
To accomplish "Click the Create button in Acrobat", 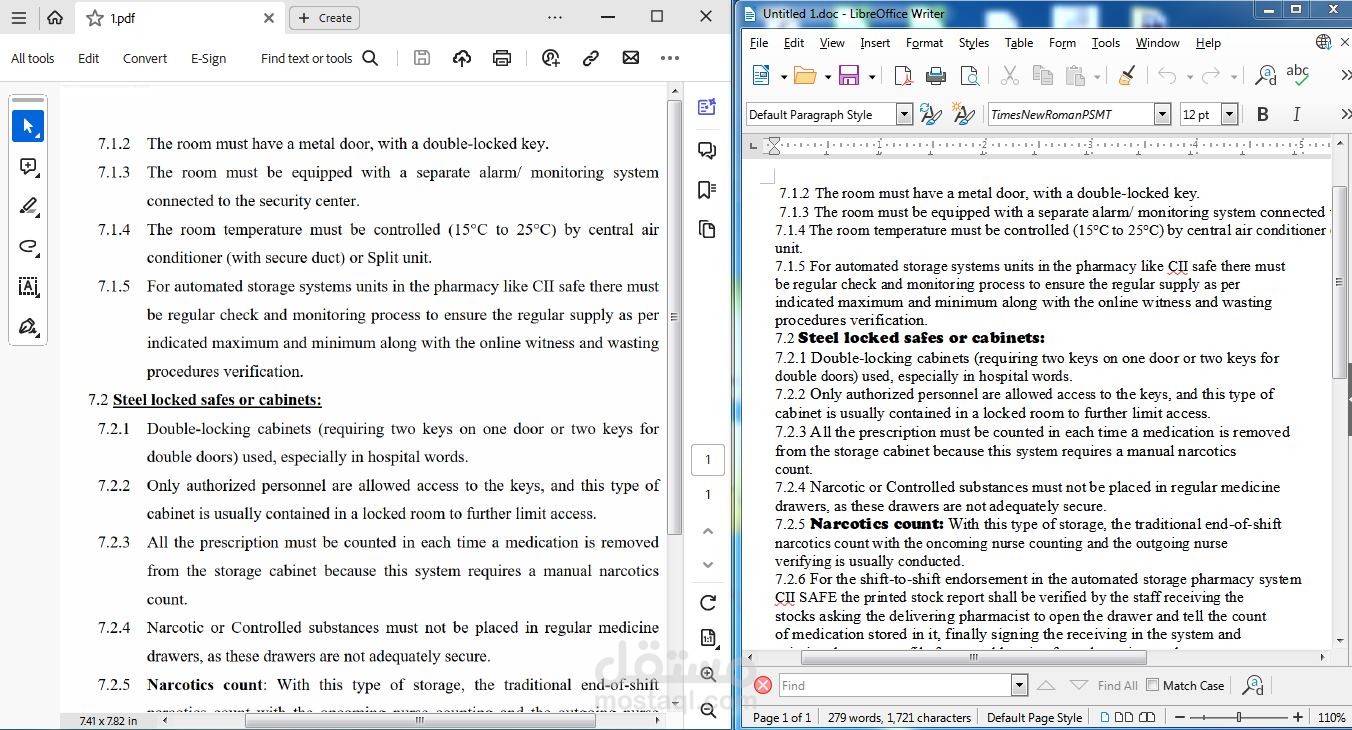I will (x=325, y=18).
